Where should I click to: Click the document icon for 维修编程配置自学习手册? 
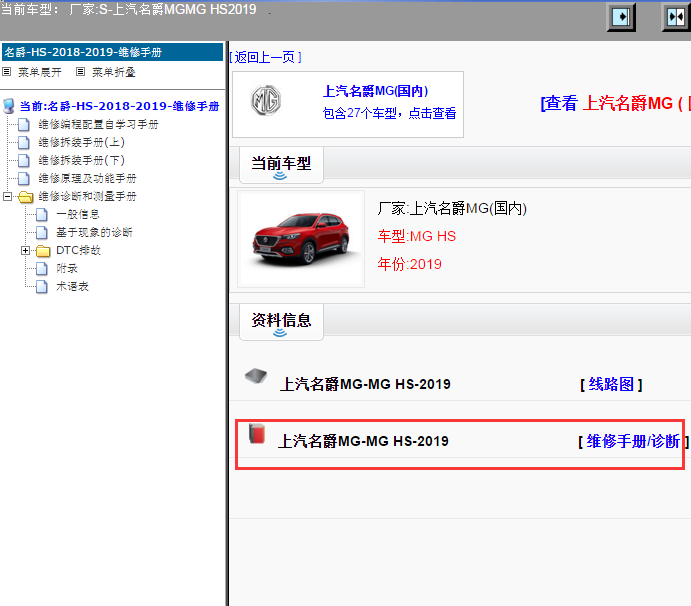click(x=24, y=125)
